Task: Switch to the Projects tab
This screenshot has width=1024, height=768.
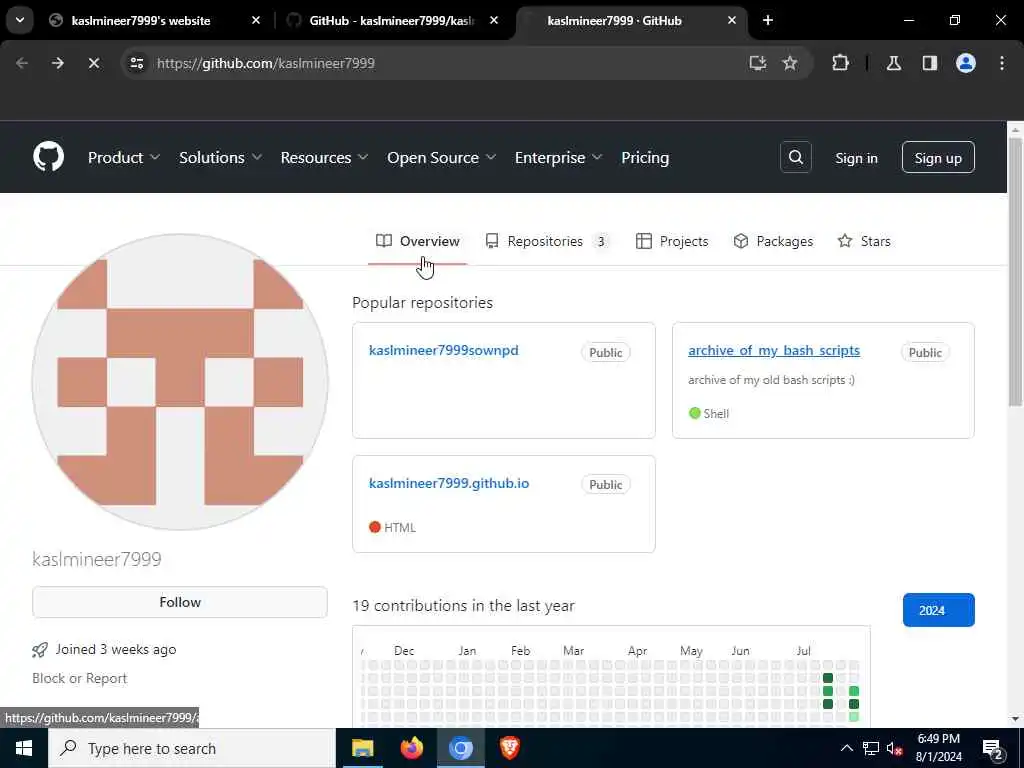Action: [x=671, y=241]
